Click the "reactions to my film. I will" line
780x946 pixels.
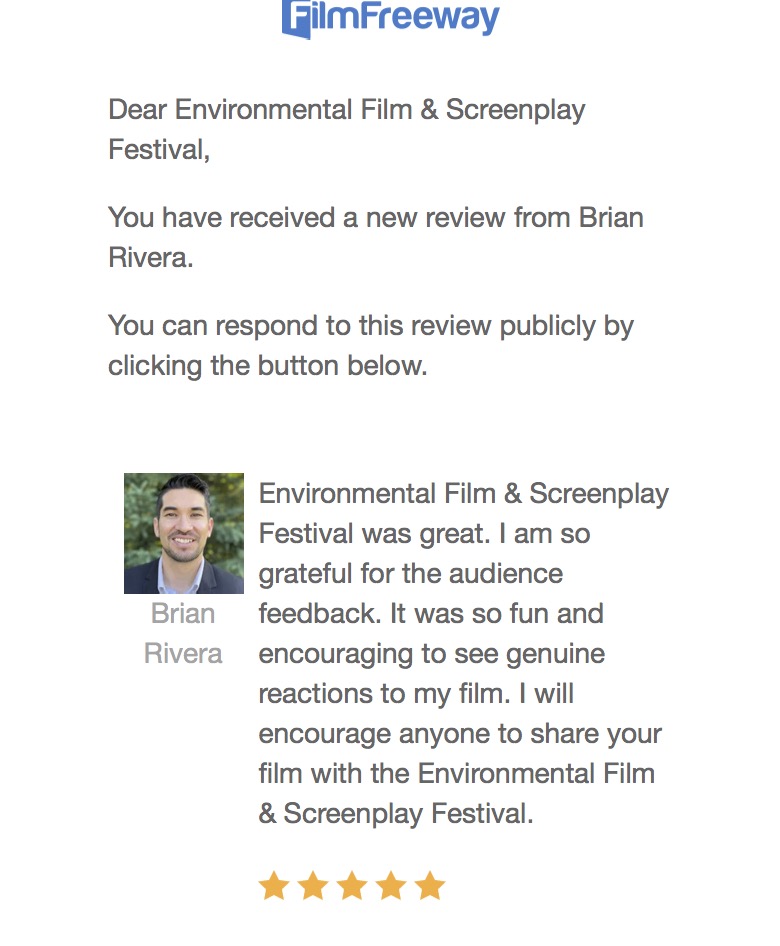pos(416,694)
